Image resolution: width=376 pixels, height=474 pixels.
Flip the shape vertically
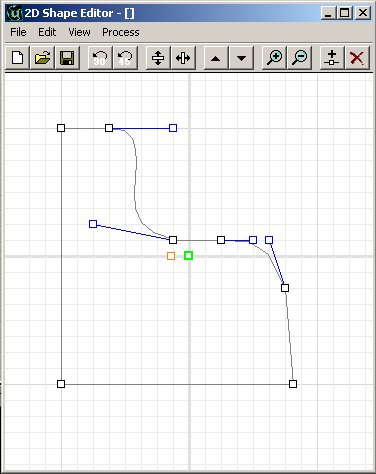[158, 58]
